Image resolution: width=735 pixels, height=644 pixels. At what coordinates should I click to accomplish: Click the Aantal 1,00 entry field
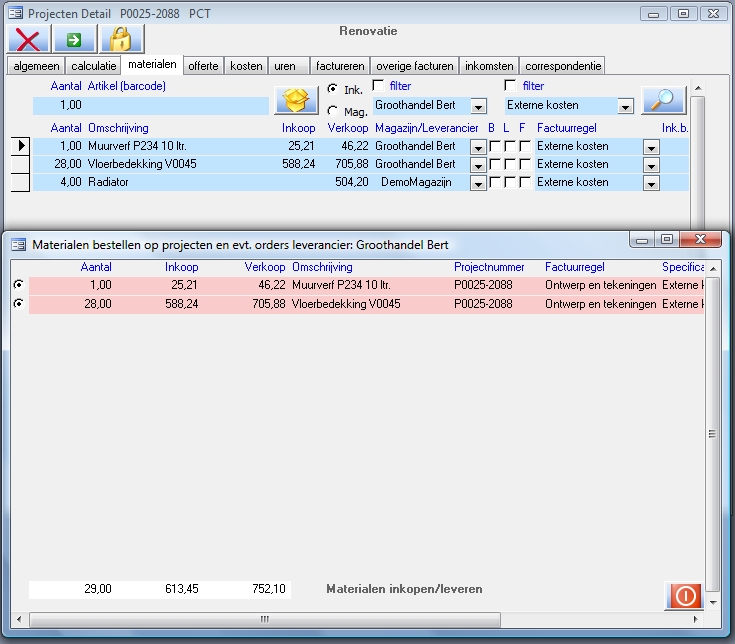(59, 105)
